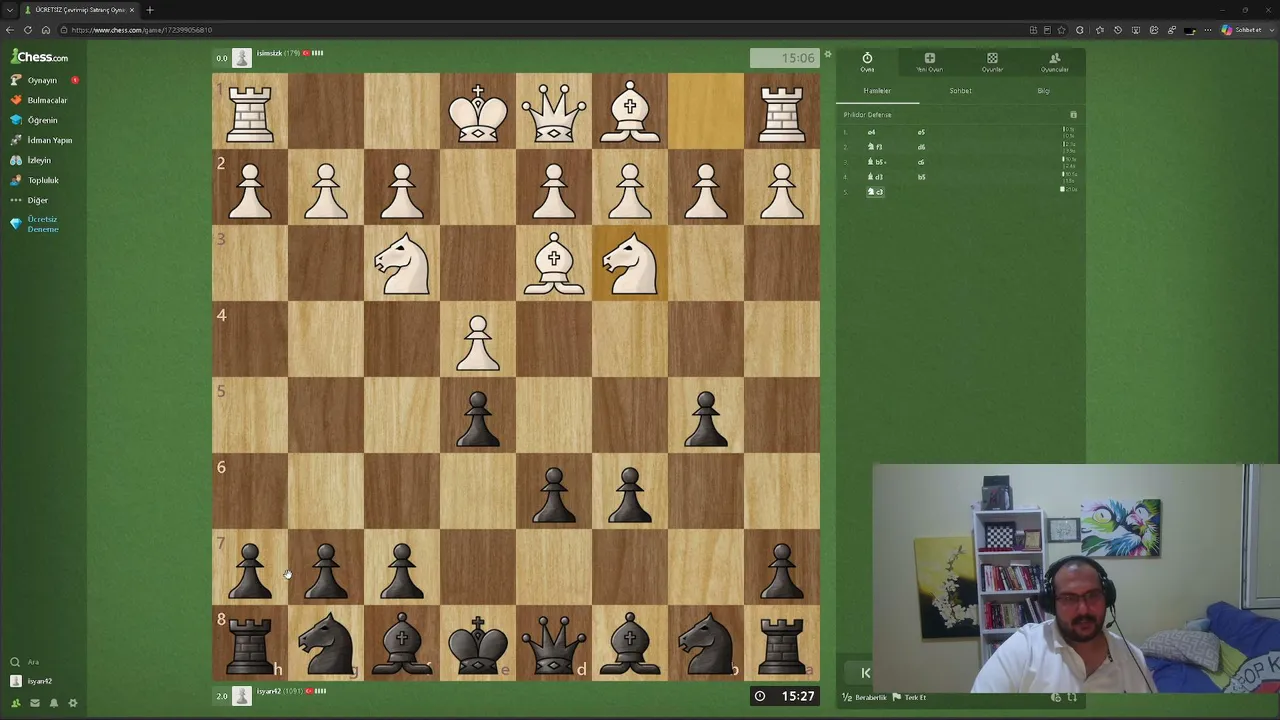Viewport: 1280px width, 720px height.
Task: Switch to the Bilgi tab
Action: pyautogui.click(x=1043, y=91)
